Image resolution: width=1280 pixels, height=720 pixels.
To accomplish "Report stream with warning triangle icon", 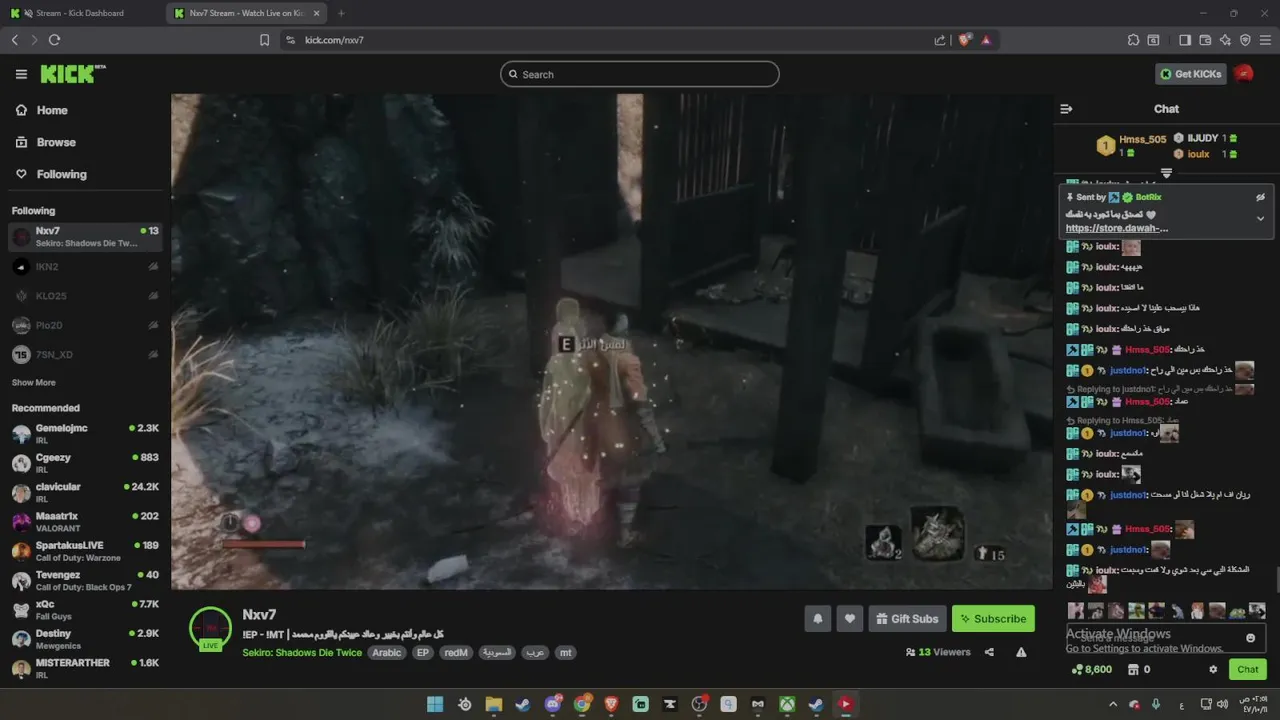I will coord(1021,652).
